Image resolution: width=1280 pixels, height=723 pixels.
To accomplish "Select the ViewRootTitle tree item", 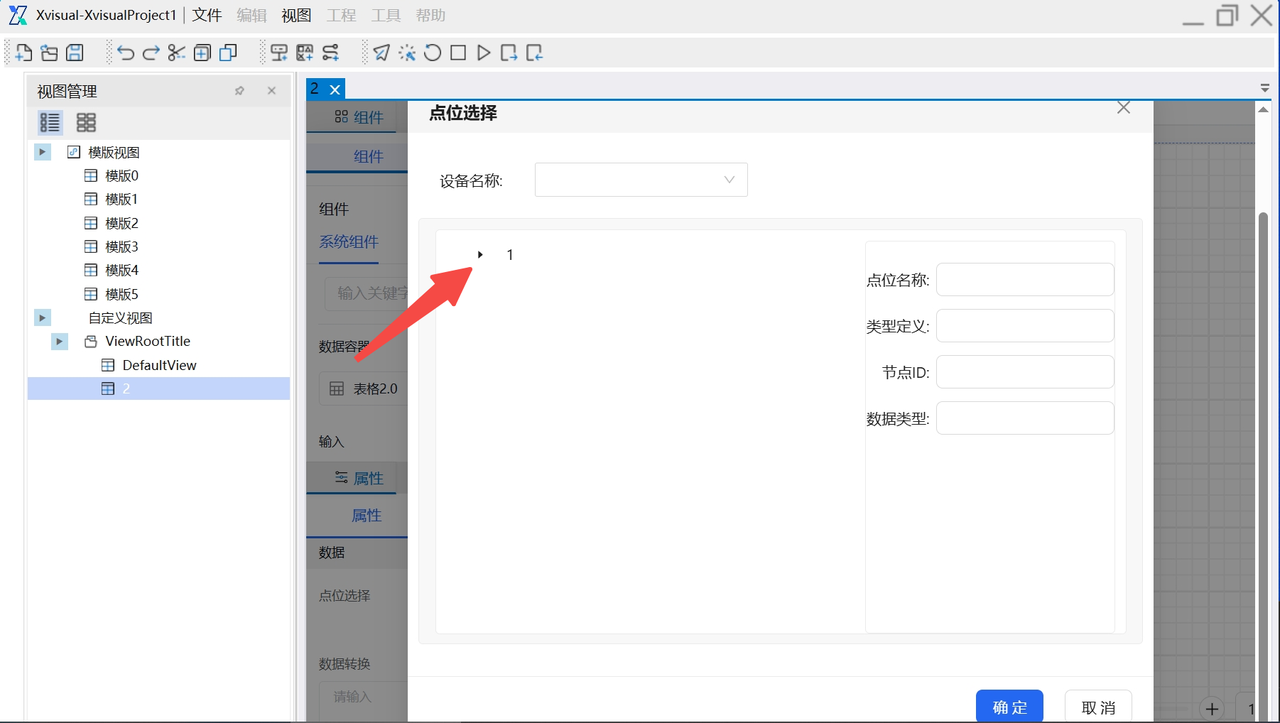I will tap(147, 341).
